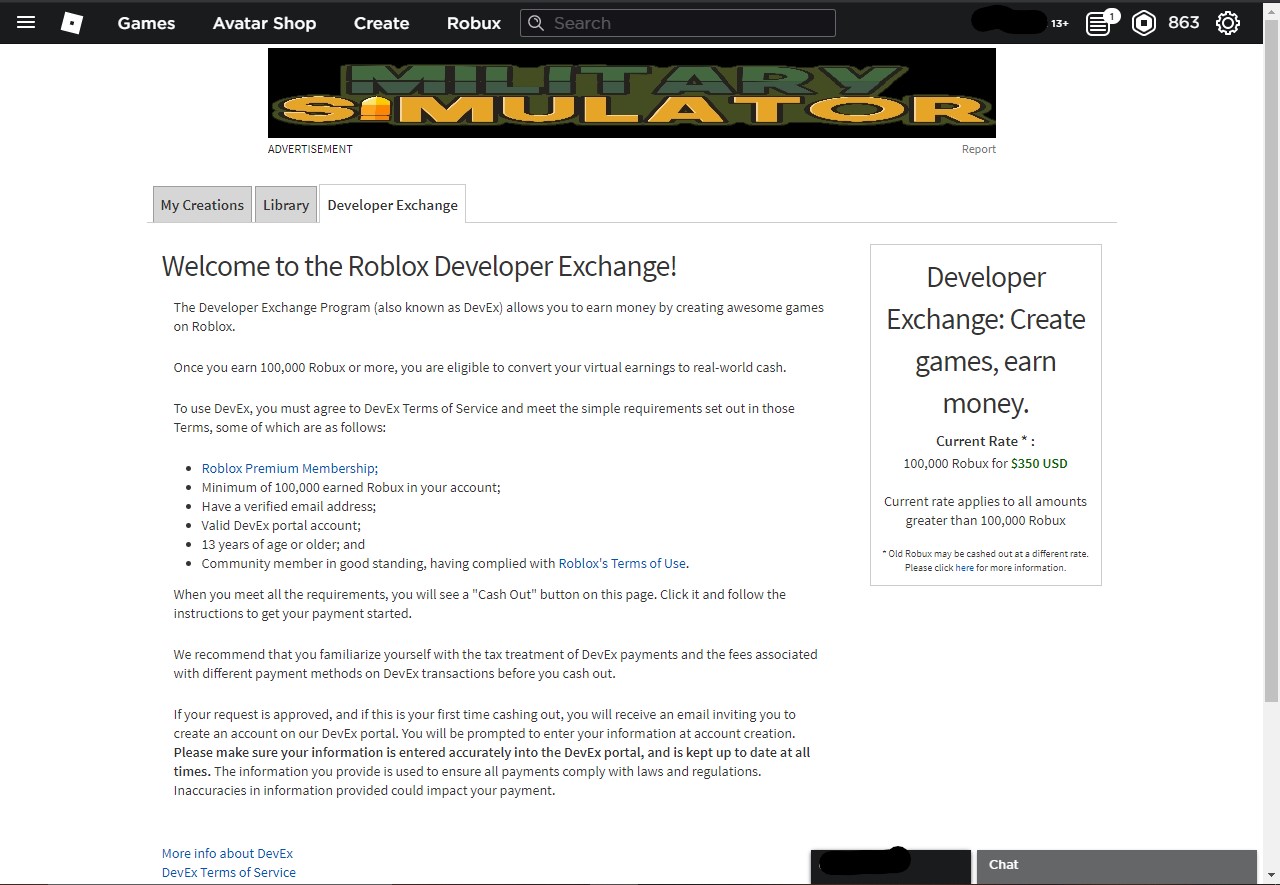Report the advertisement
Image resolution: width=1280 pixels, height=885 pixels.
(x=978, y=149)
